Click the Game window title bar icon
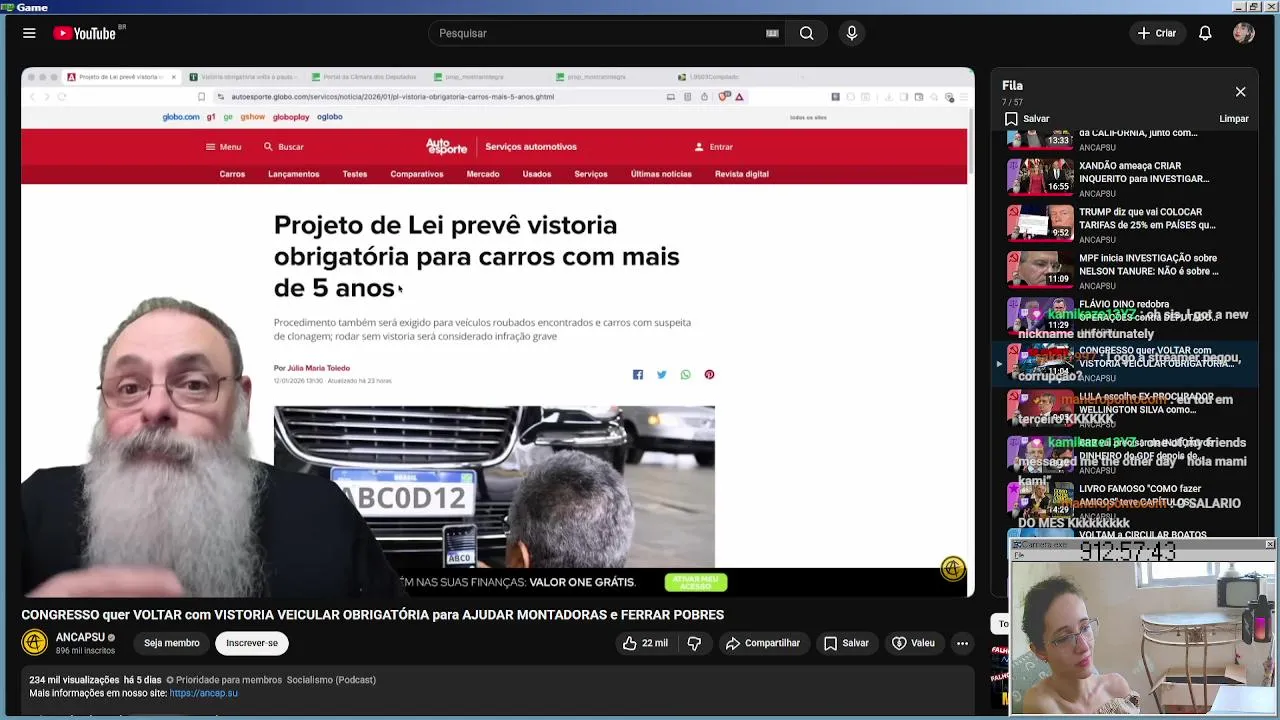 click(8, 7)
